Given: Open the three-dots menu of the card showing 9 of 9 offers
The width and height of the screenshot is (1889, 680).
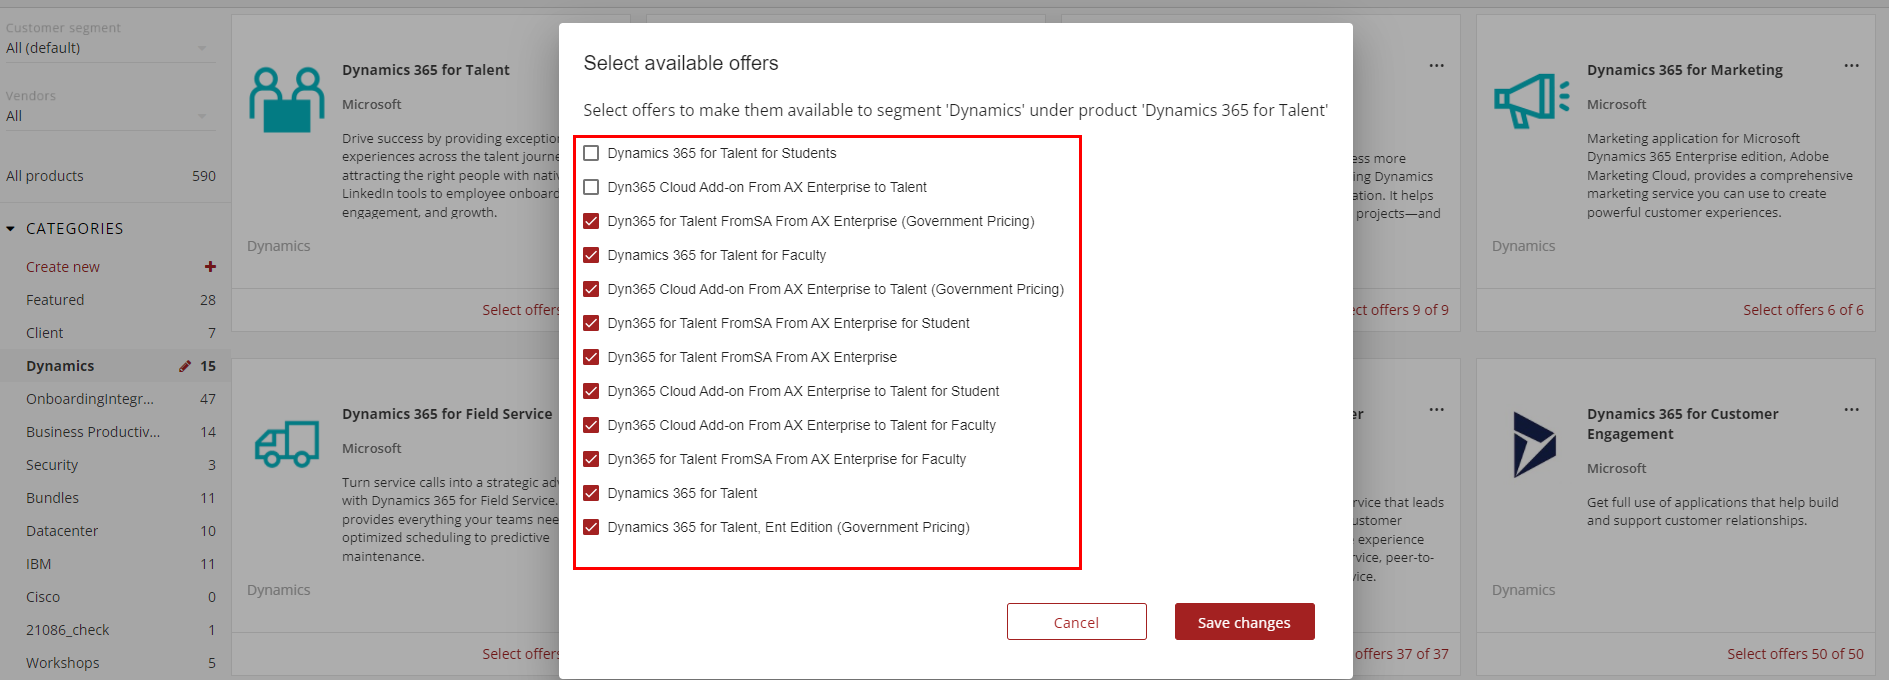Looking at the screenshot, I should (1437, 66).
